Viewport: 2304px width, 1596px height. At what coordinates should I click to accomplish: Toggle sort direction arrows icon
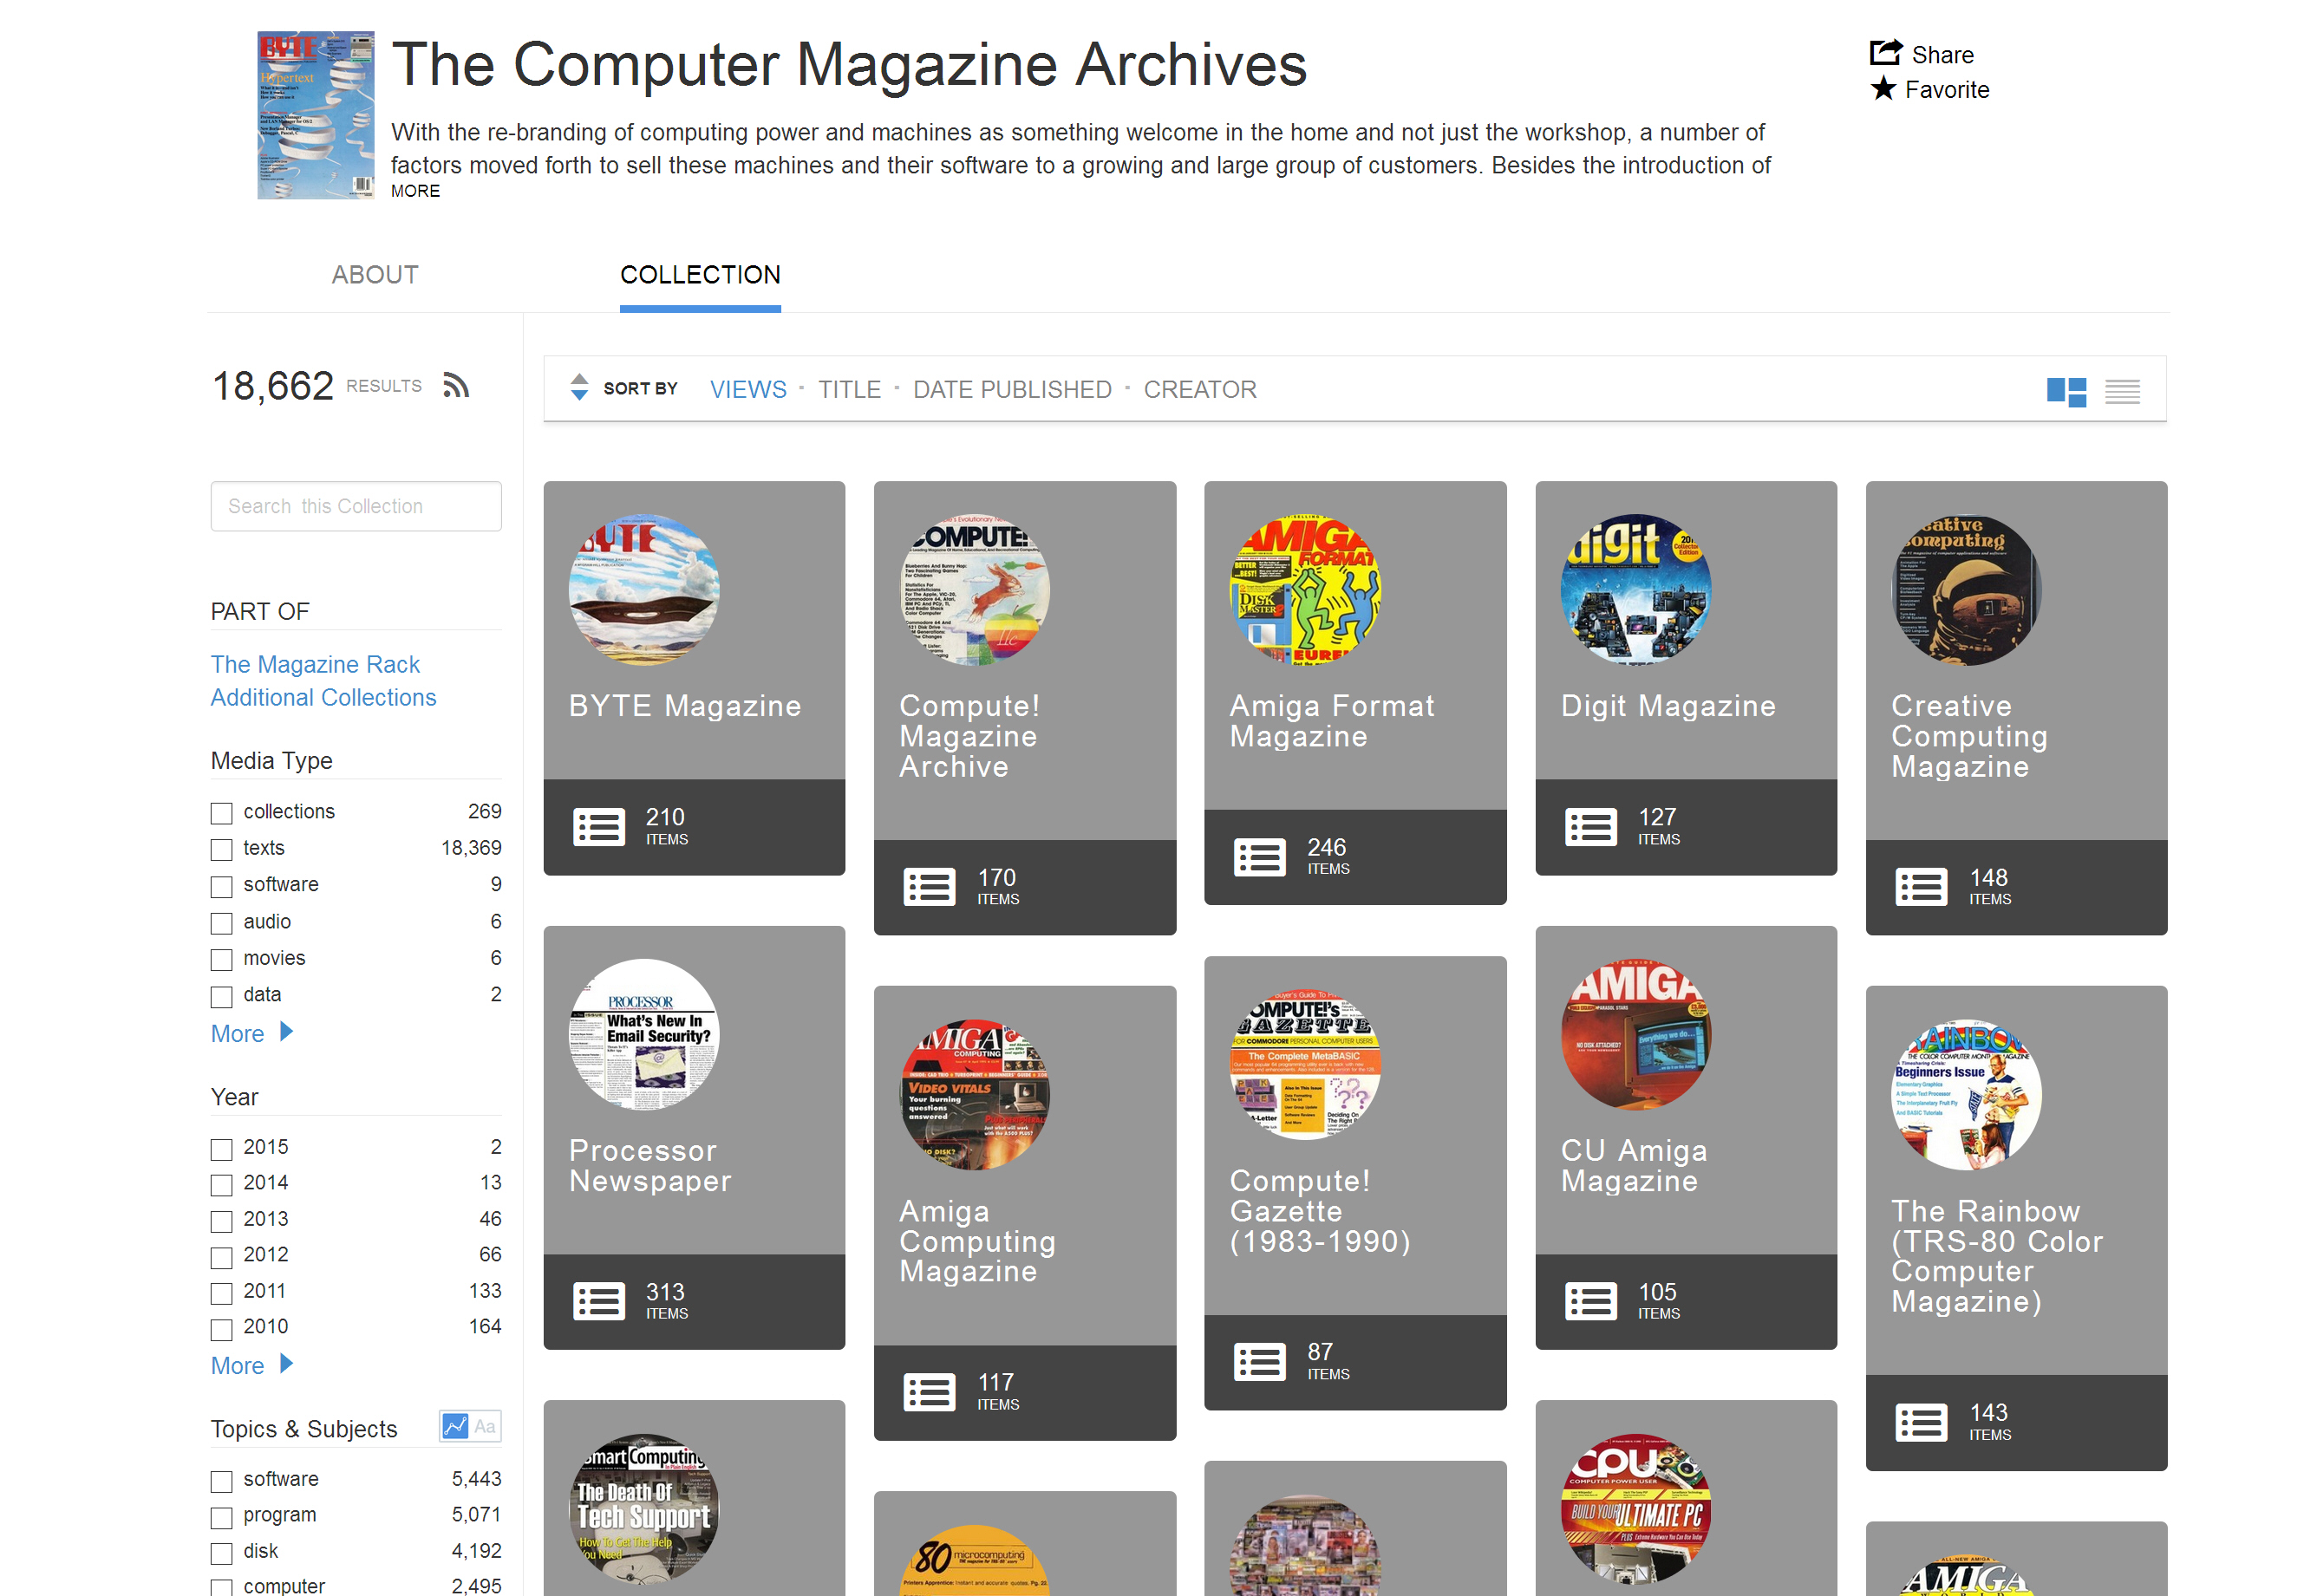click(x=579, y=387)
